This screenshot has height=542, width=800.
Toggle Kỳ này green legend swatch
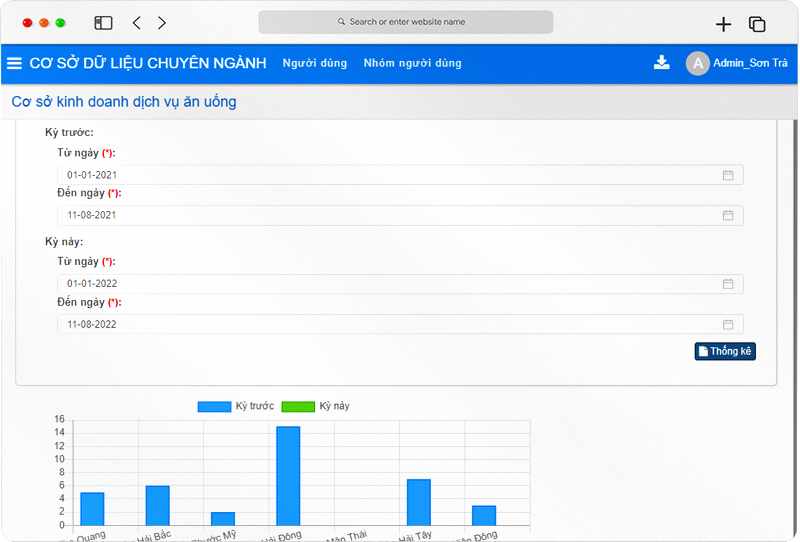point(298,407)
